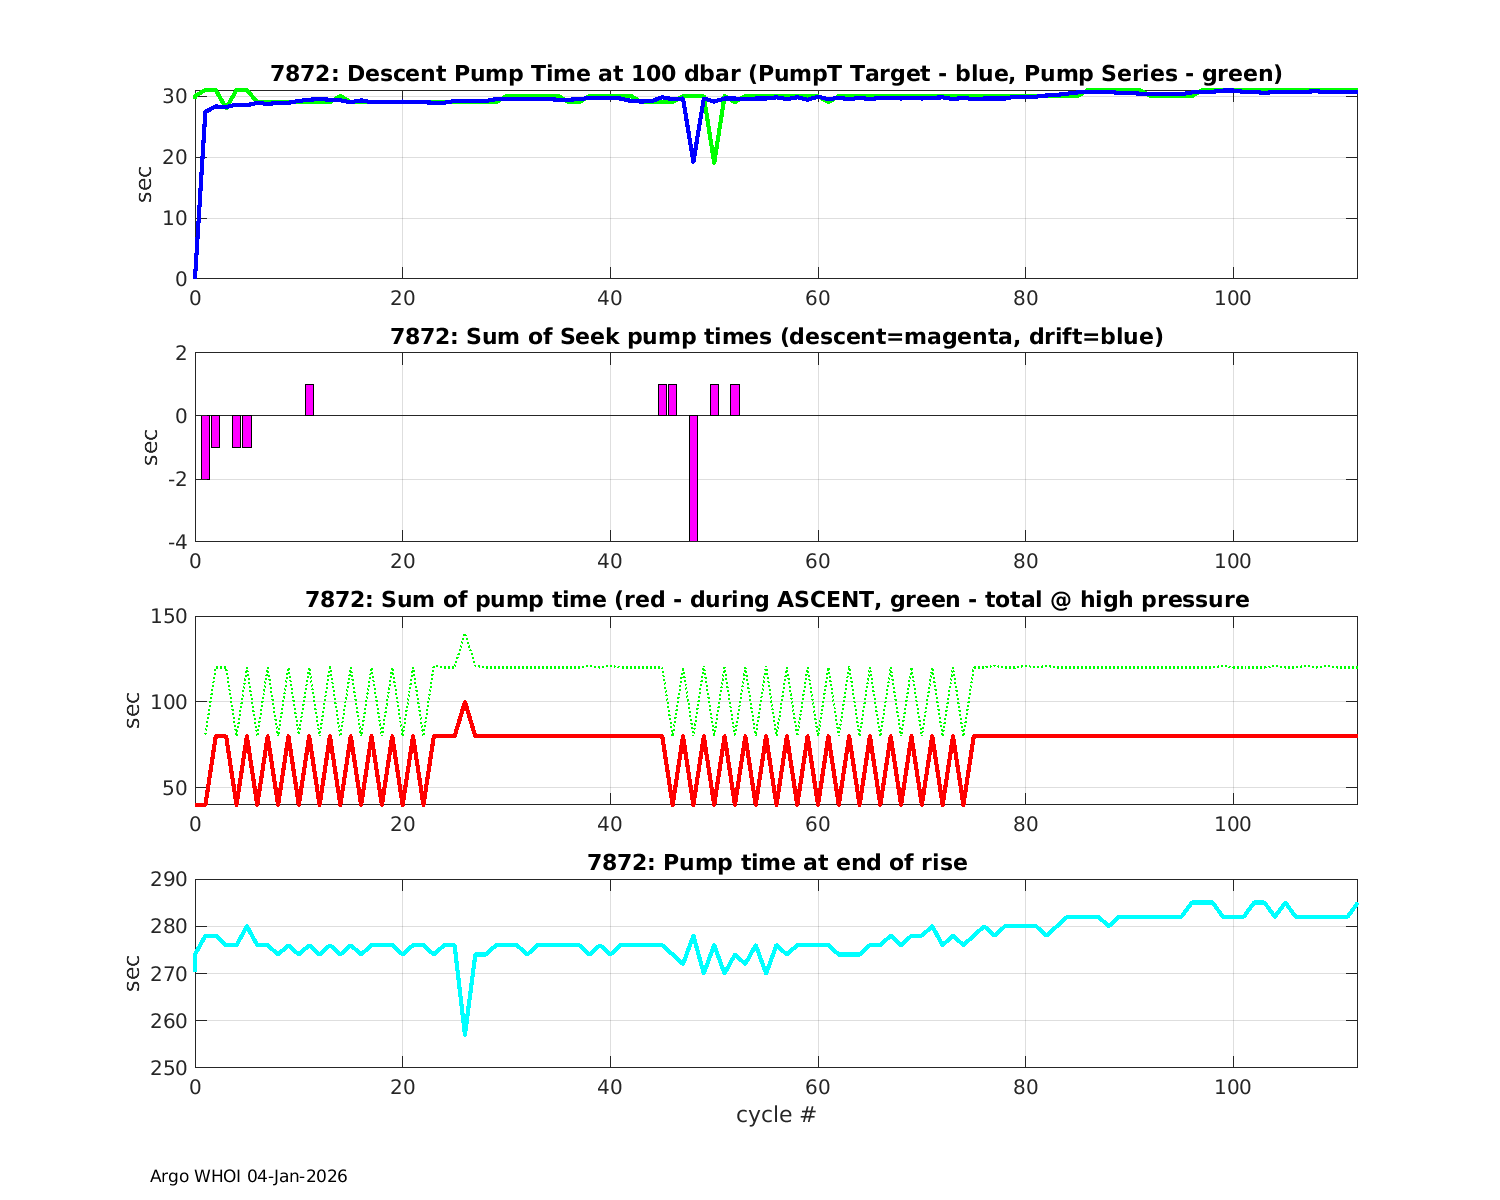
Task: Click the blue line's dip bottom in top plot
Action: (x=693, y=160)
